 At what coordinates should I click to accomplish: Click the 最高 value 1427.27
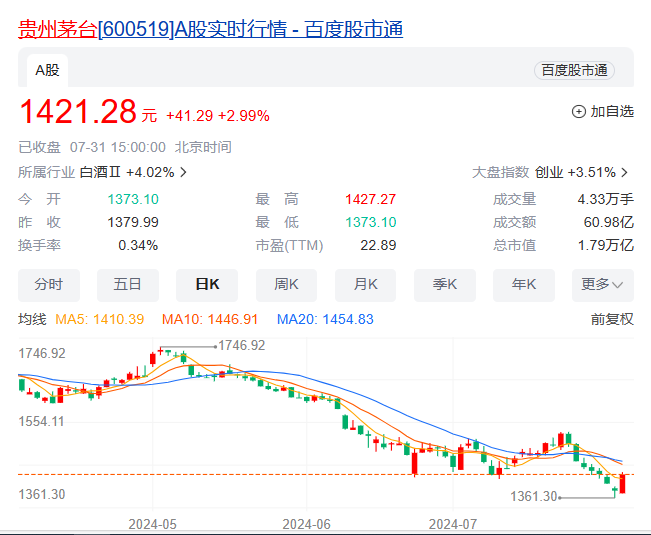pyautogui.click(x=370, y=199)
